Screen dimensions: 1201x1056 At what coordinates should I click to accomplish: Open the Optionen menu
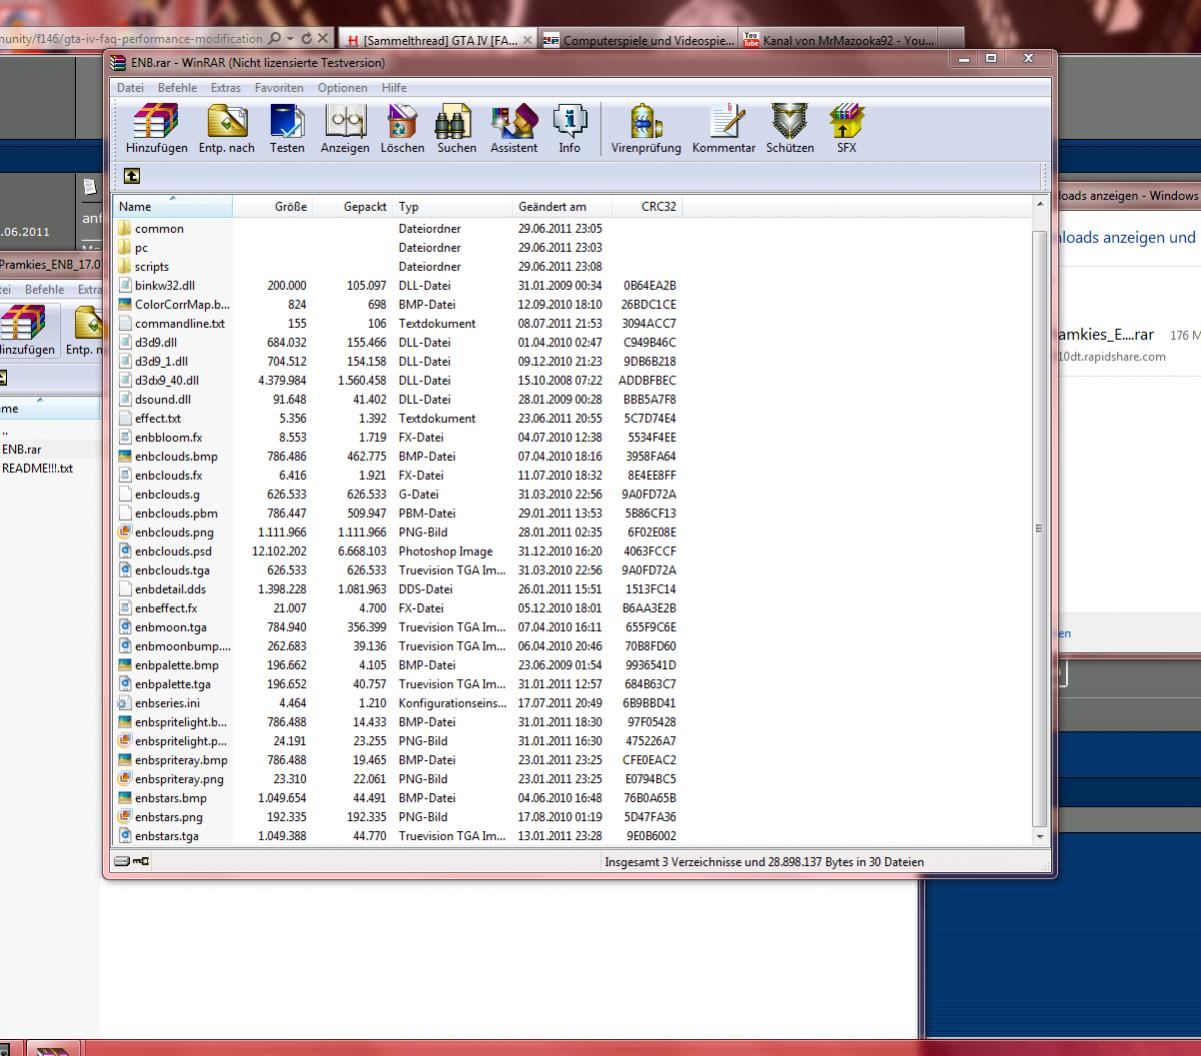click(x=343, y=88)
